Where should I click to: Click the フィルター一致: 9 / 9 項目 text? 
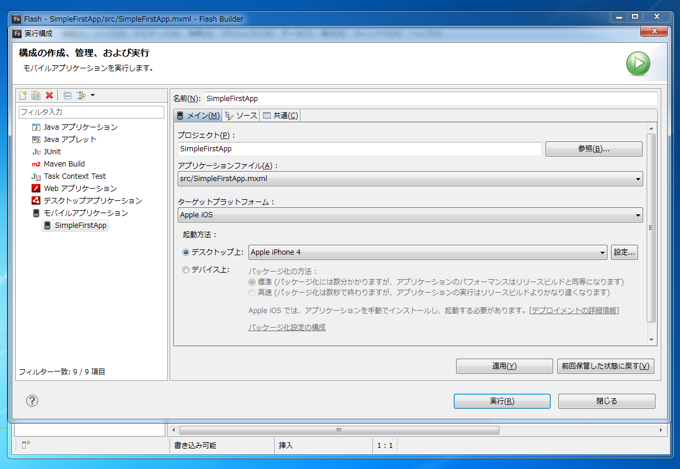(62, 372)
